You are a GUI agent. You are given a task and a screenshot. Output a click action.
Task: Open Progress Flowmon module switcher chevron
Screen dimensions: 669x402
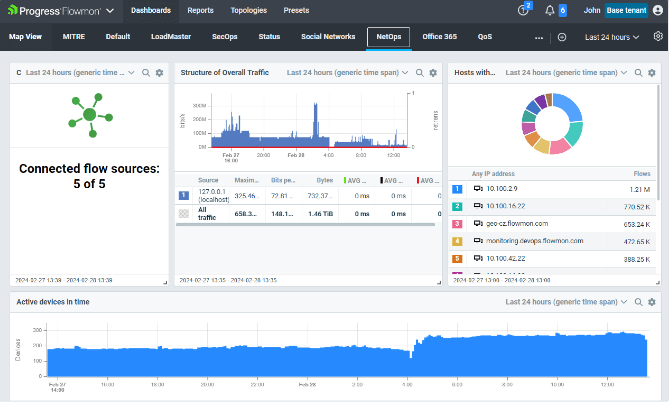pos(109,10)
